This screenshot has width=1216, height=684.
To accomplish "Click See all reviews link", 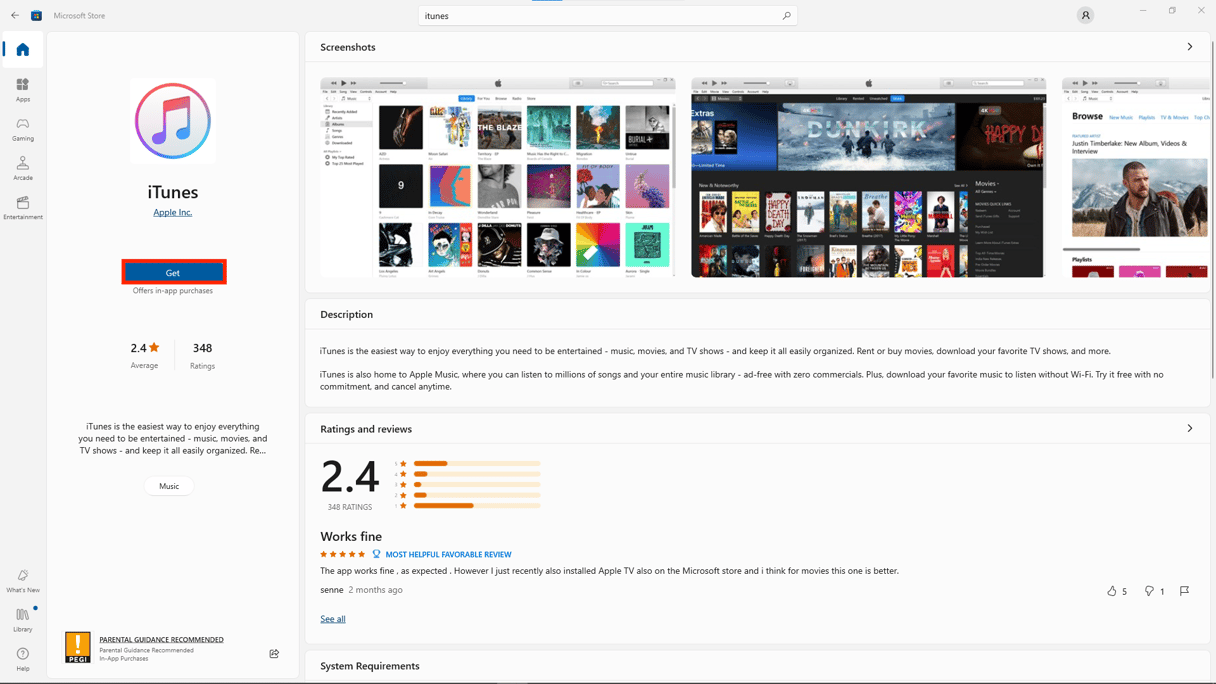I will click(x=332, y=619).
